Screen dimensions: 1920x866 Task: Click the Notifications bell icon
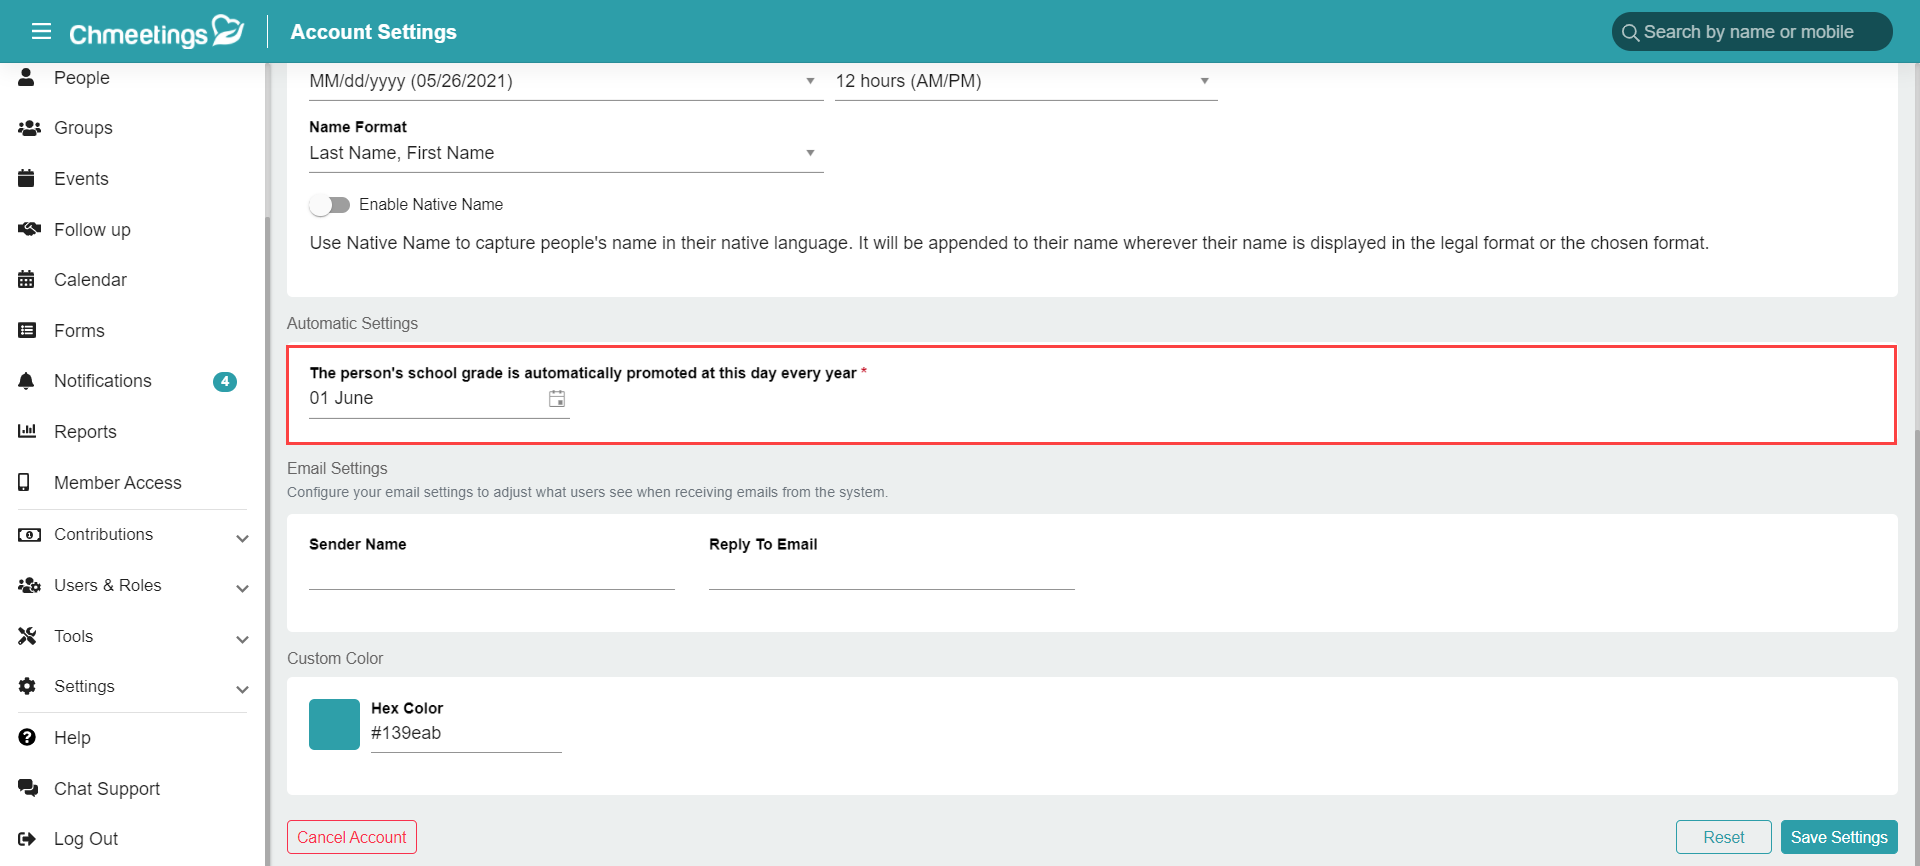pyautogui.click(x=27, y=381)
